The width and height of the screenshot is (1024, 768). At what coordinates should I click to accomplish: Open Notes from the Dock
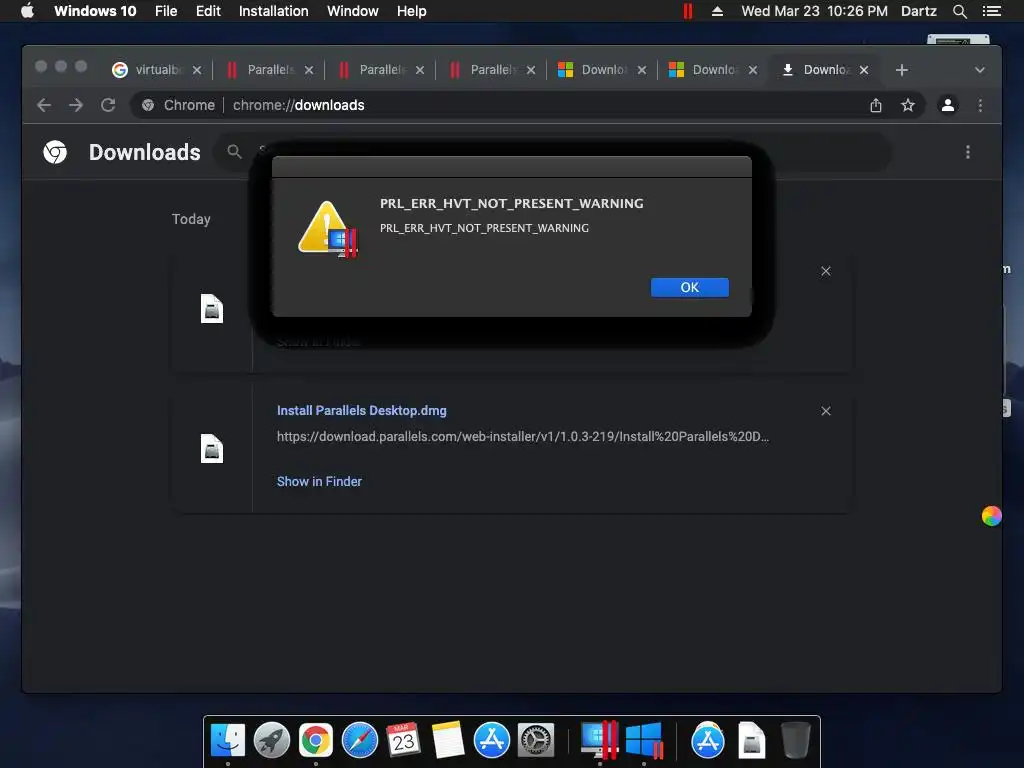[448, 741]
